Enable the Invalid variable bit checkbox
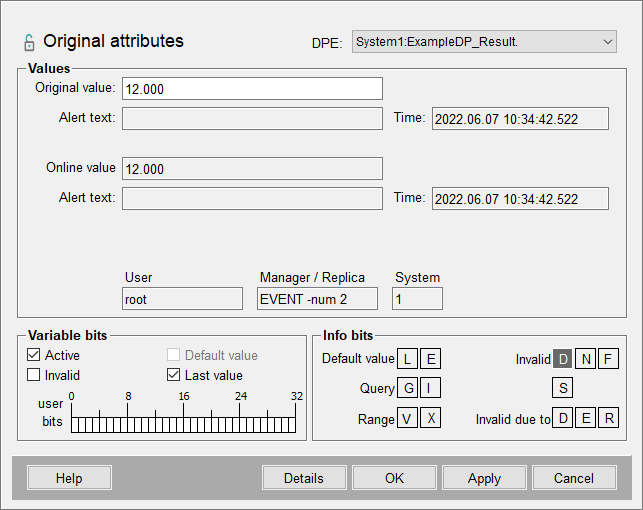Viewport: 643px width, 510px height. (34, 375)
